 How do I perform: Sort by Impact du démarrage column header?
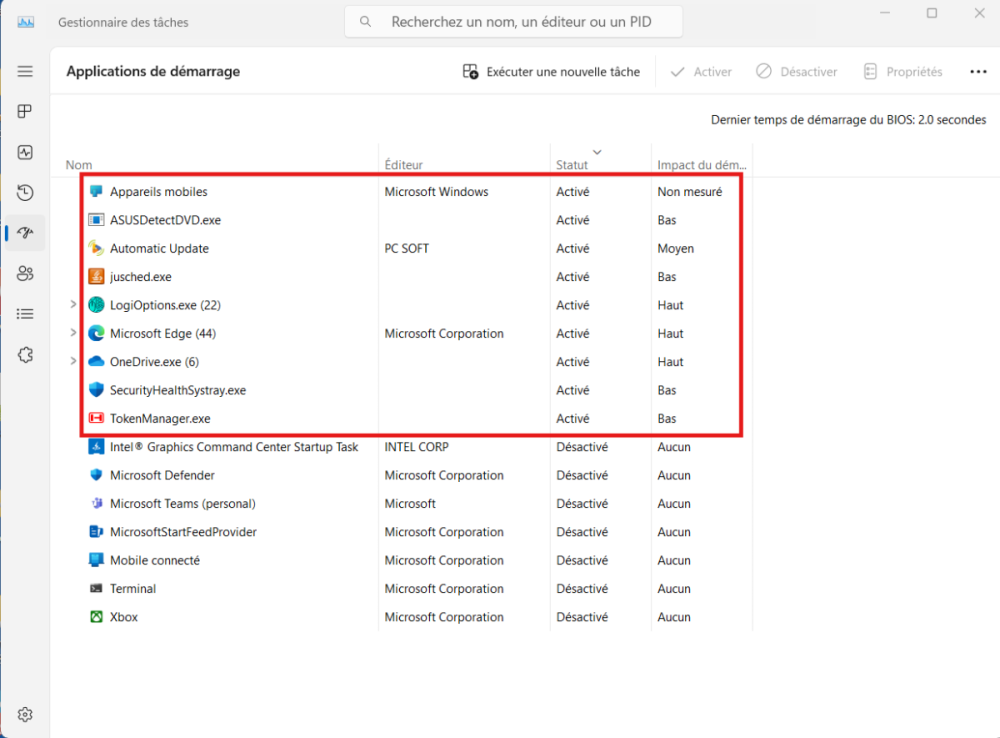[x=702, y=165]
